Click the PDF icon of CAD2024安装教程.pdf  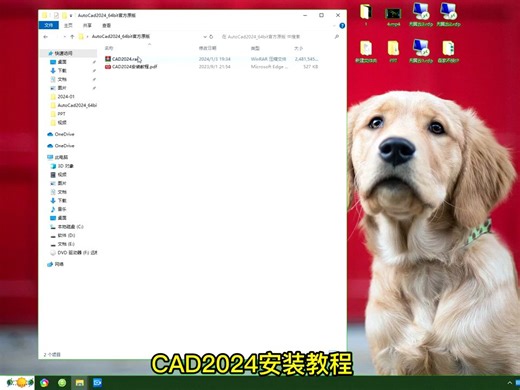(x=108, y=67)
